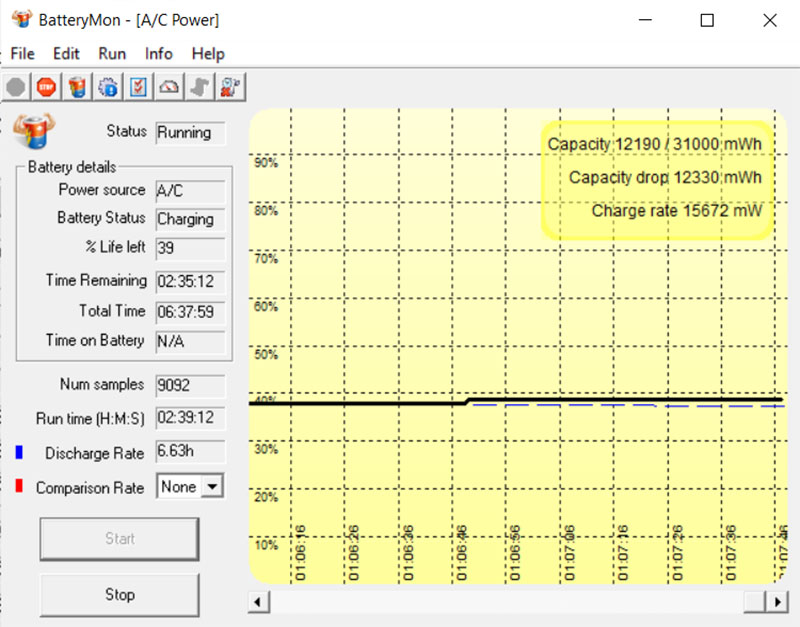Click the greyed-out octagon start toolbar icon
This screenshot has width=800, height=627.
tap(16, 87)
